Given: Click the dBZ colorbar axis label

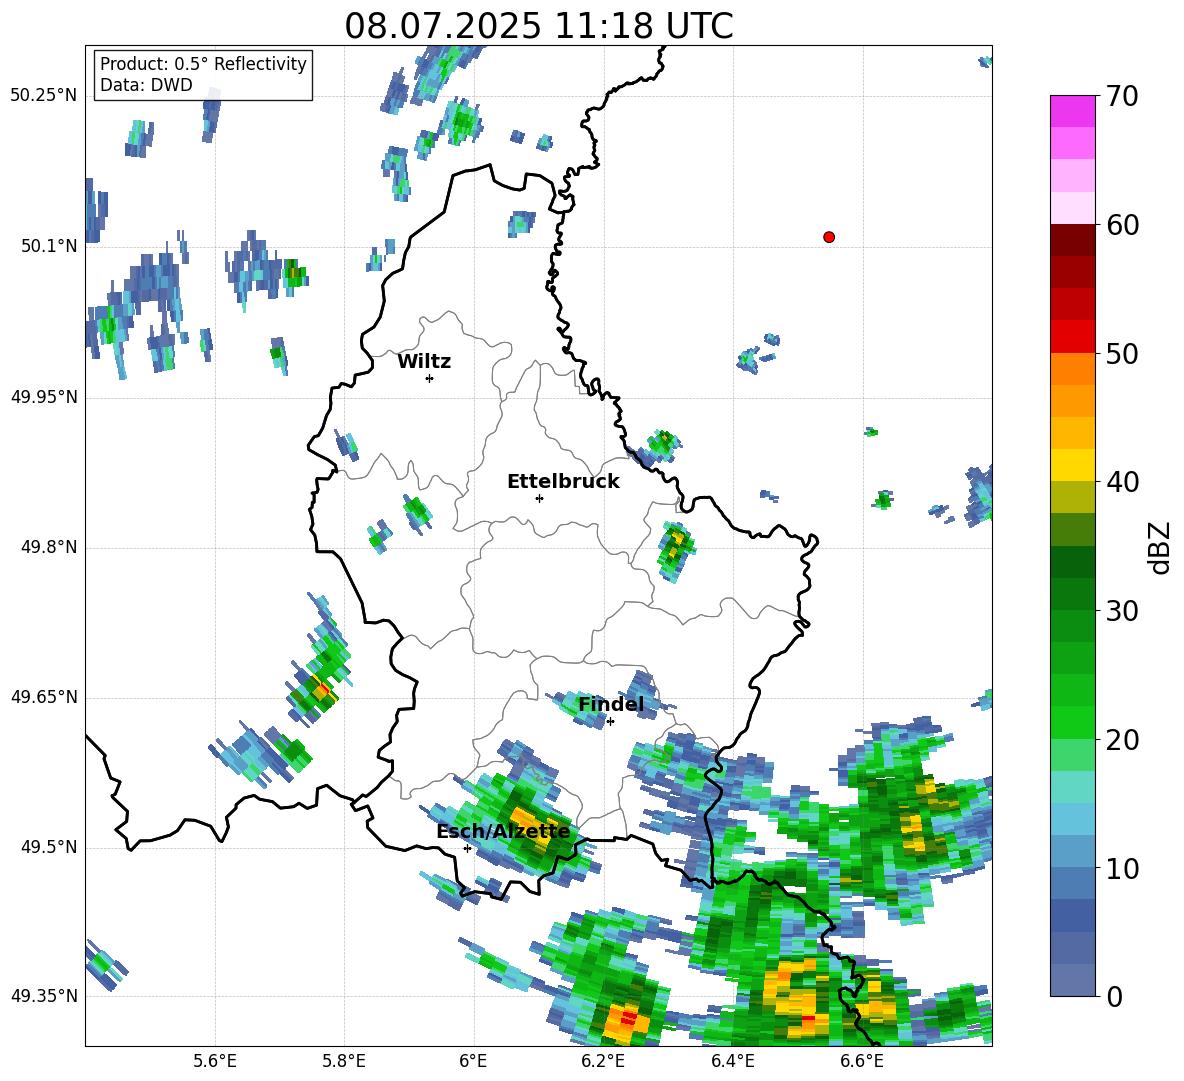Looking at the screenshot, I should point(1158,547).
